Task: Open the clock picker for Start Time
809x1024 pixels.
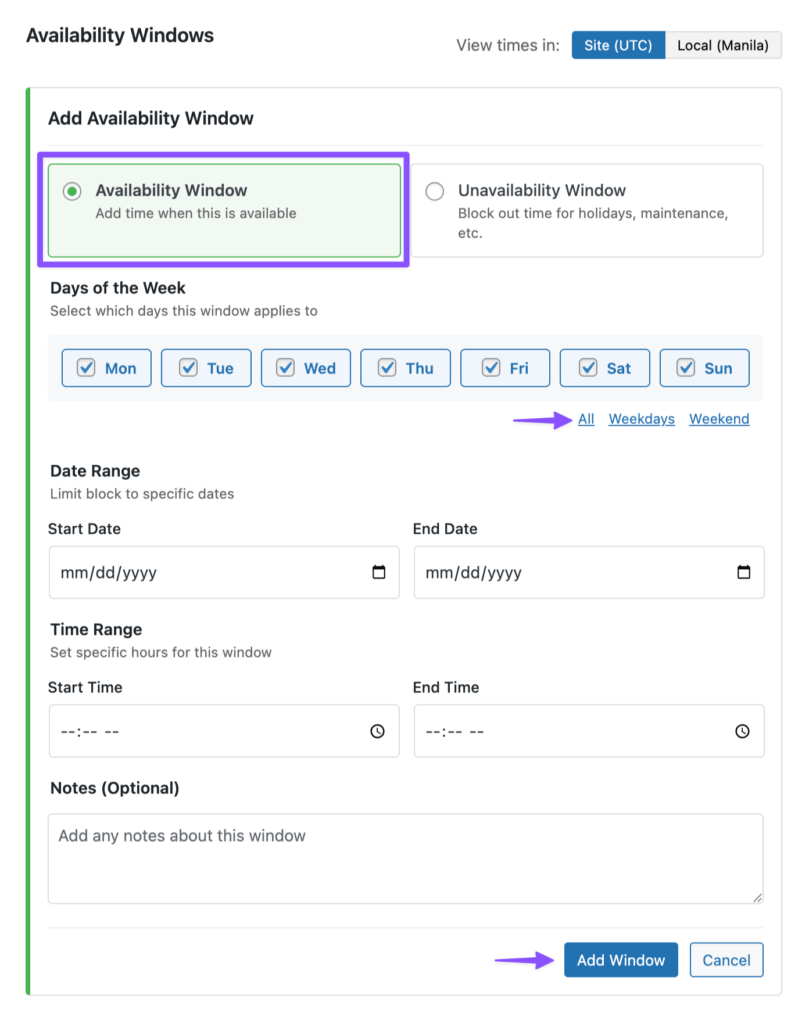Action: coord(378,731)
